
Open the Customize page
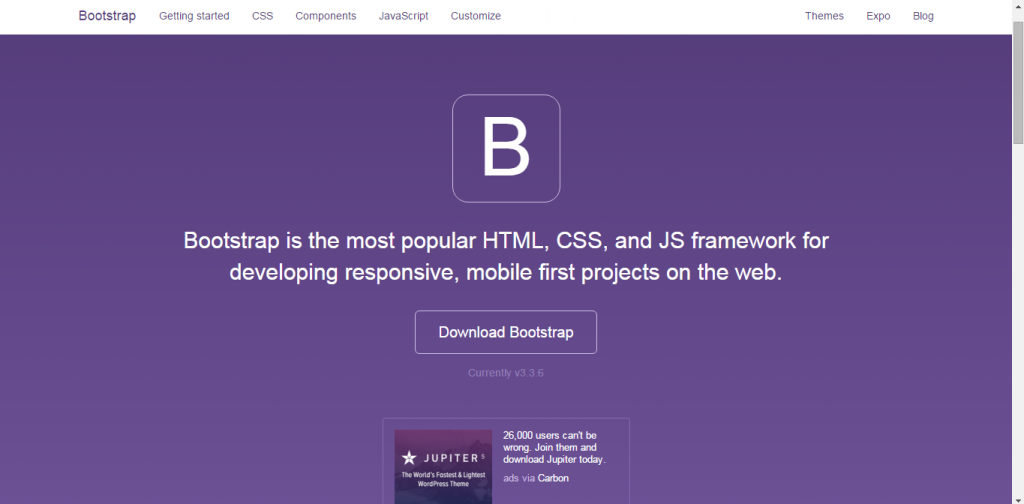[475, 16]
